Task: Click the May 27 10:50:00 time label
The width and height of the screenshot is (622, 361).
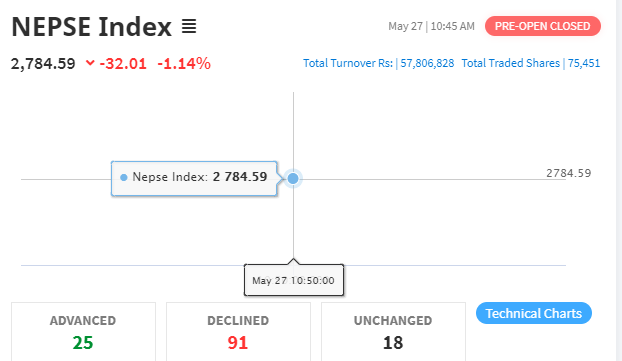Action: point(294,280)
